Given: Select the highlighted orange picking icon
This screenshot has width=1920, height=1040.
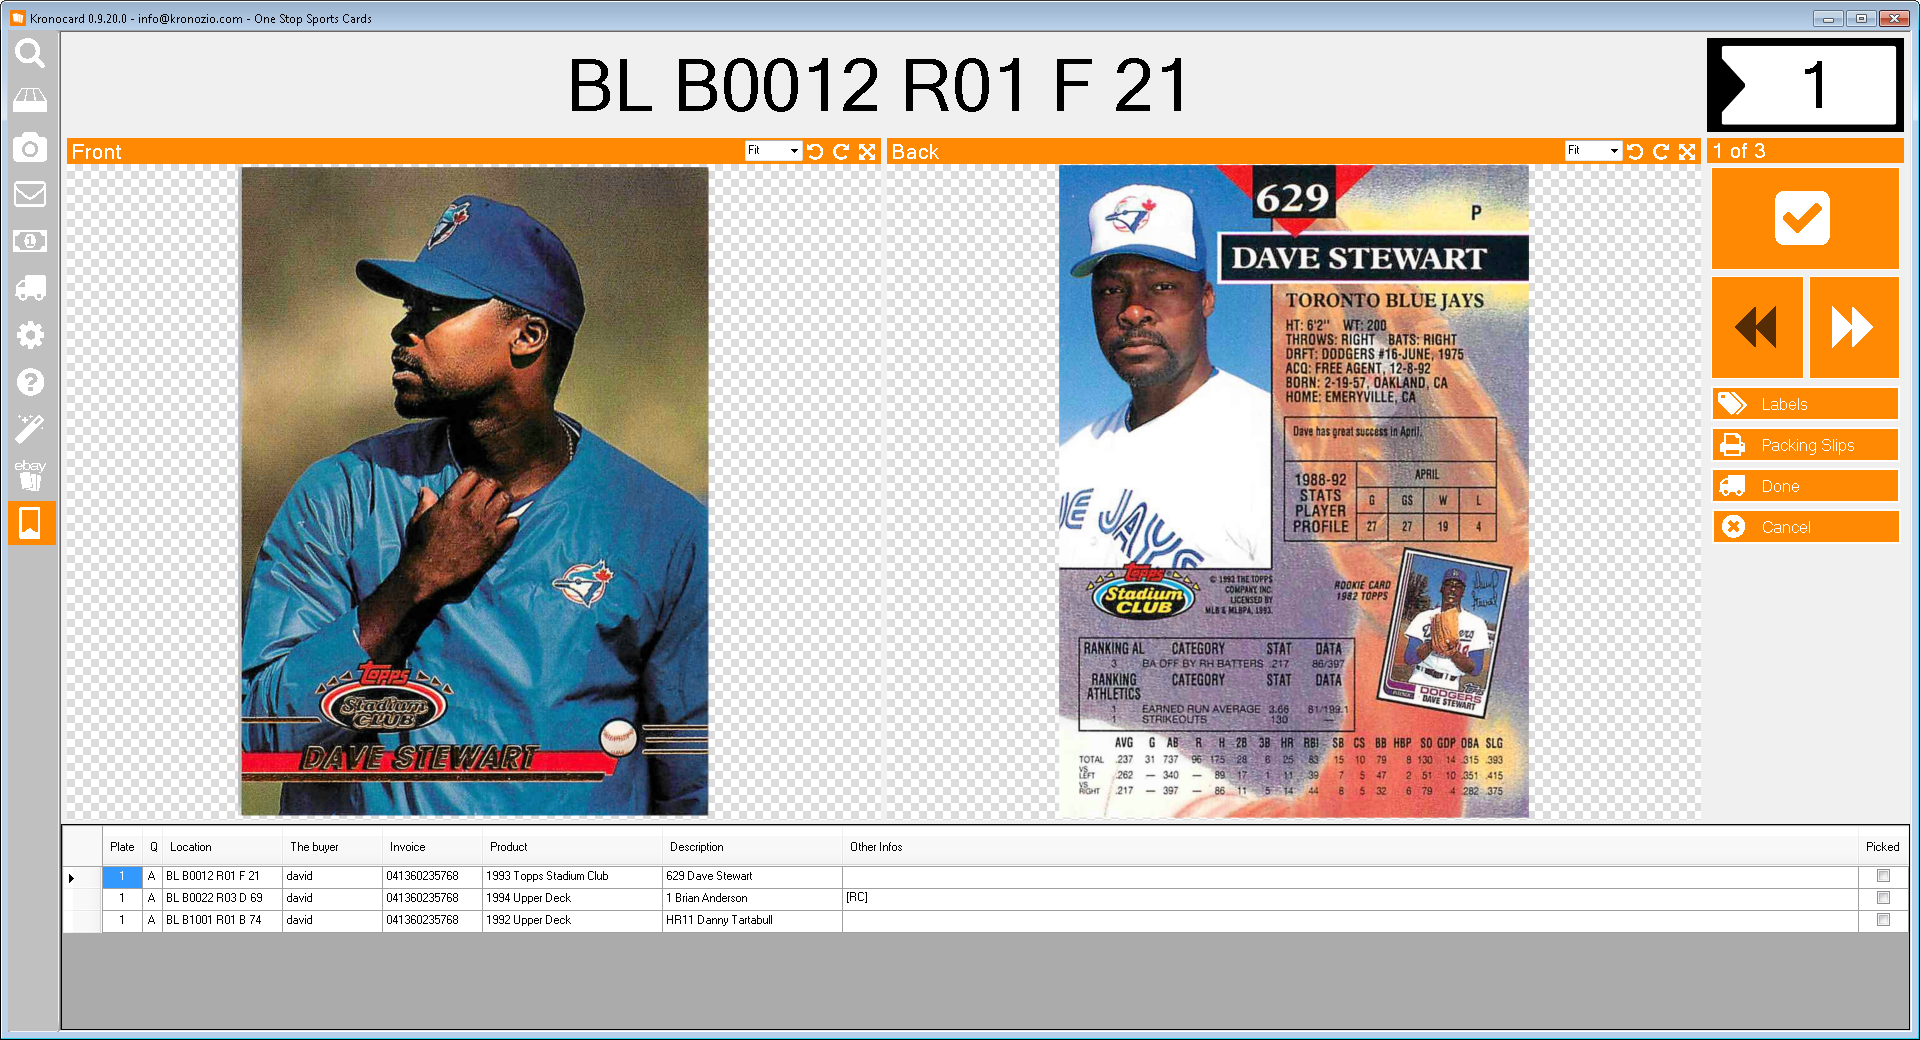Looking at the screenshot, I should [x=31, y=523].
